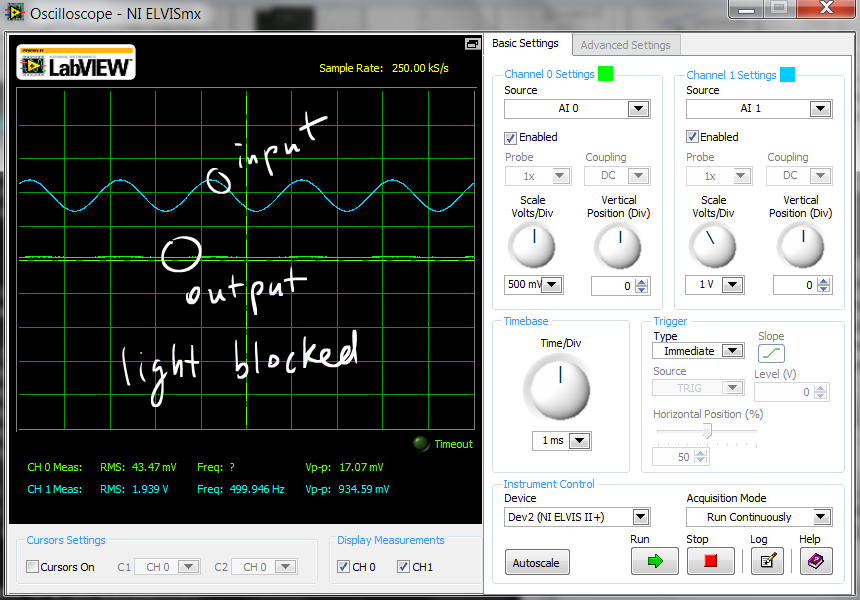
Task: Click the red Stop button
Action: 710,561
